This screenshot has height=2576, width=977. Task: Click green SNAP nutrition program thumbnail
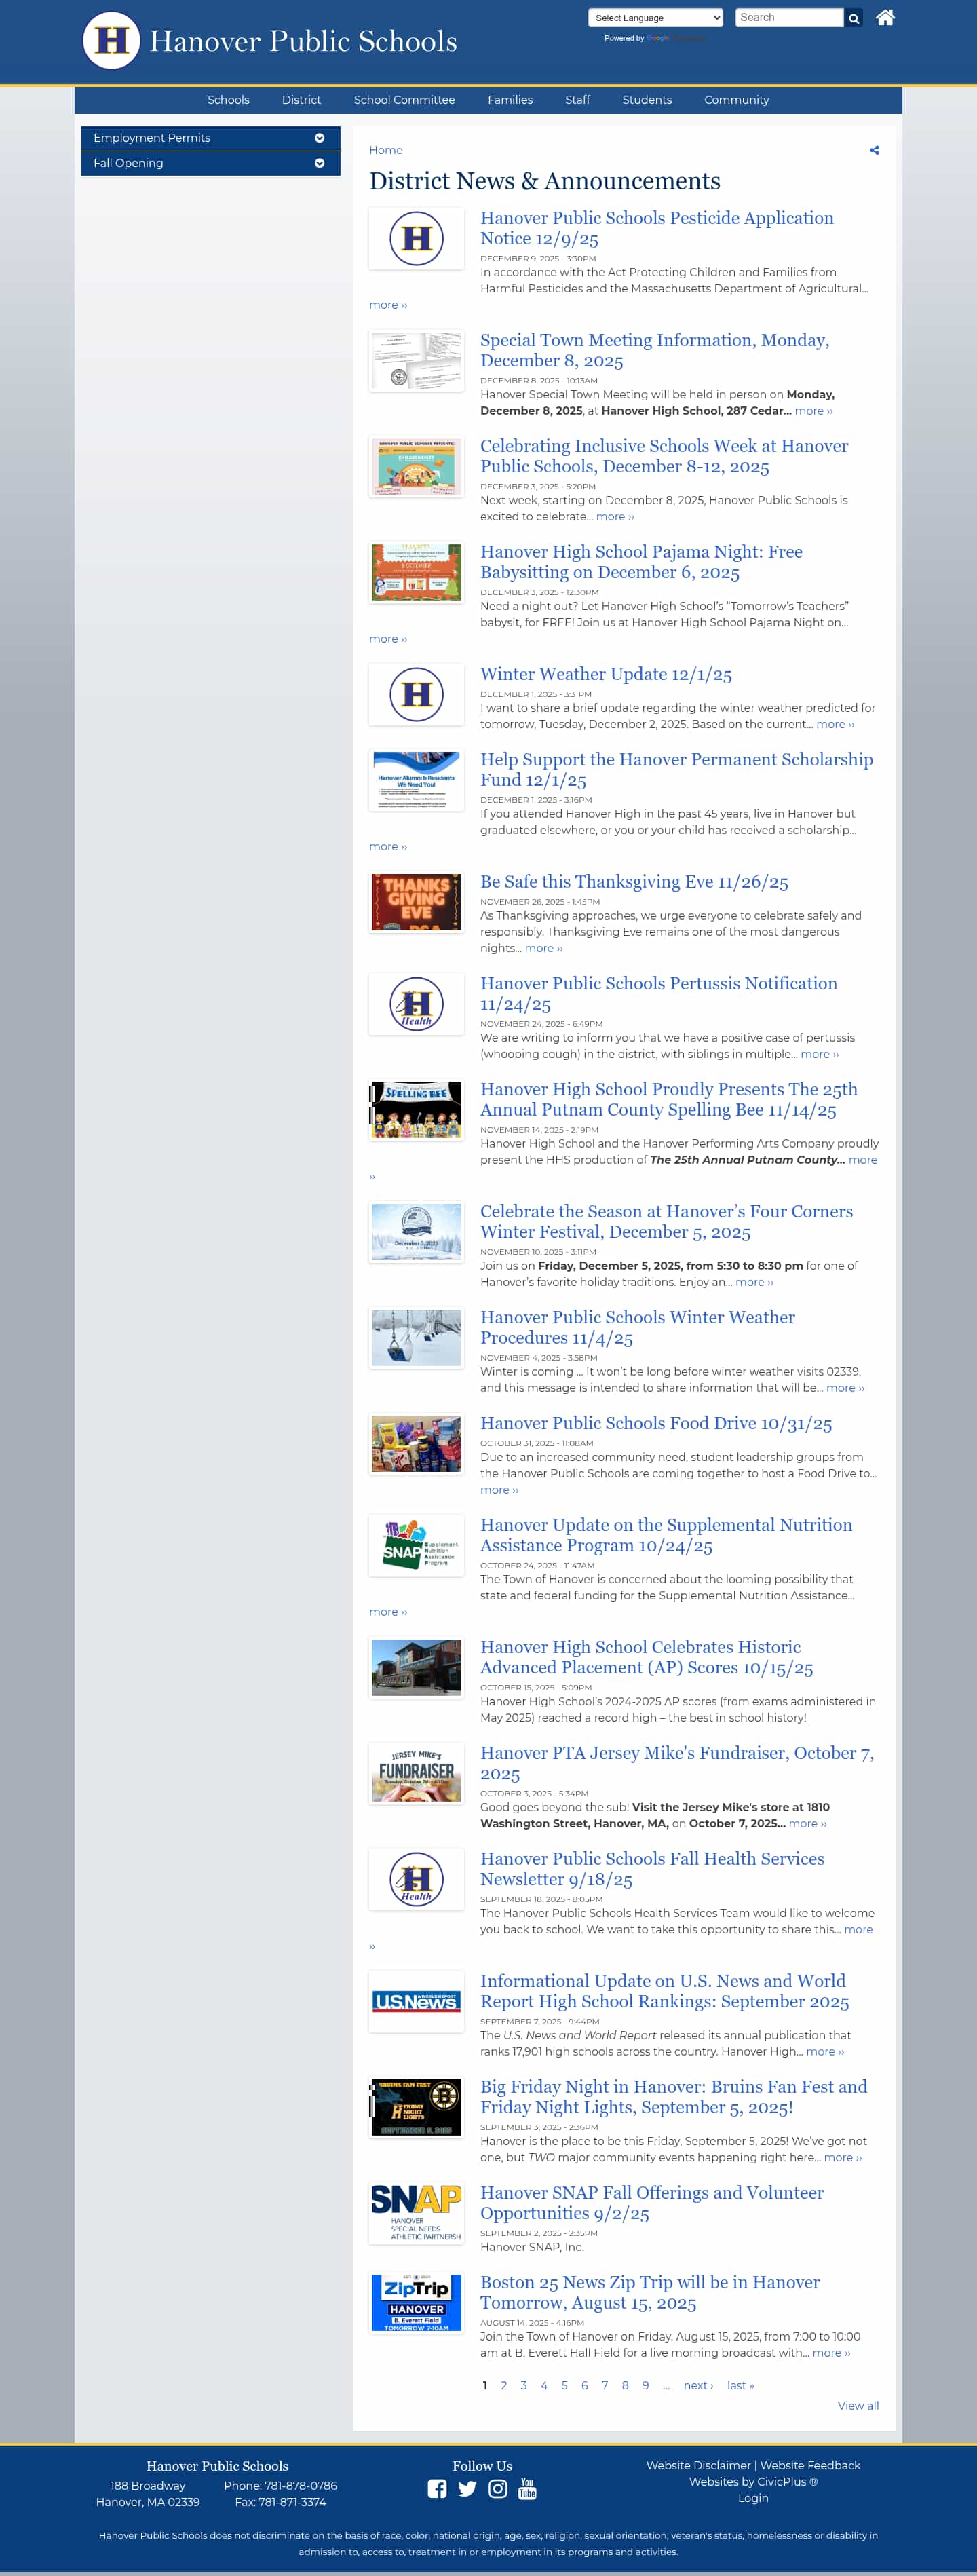tap(416, 1546)
